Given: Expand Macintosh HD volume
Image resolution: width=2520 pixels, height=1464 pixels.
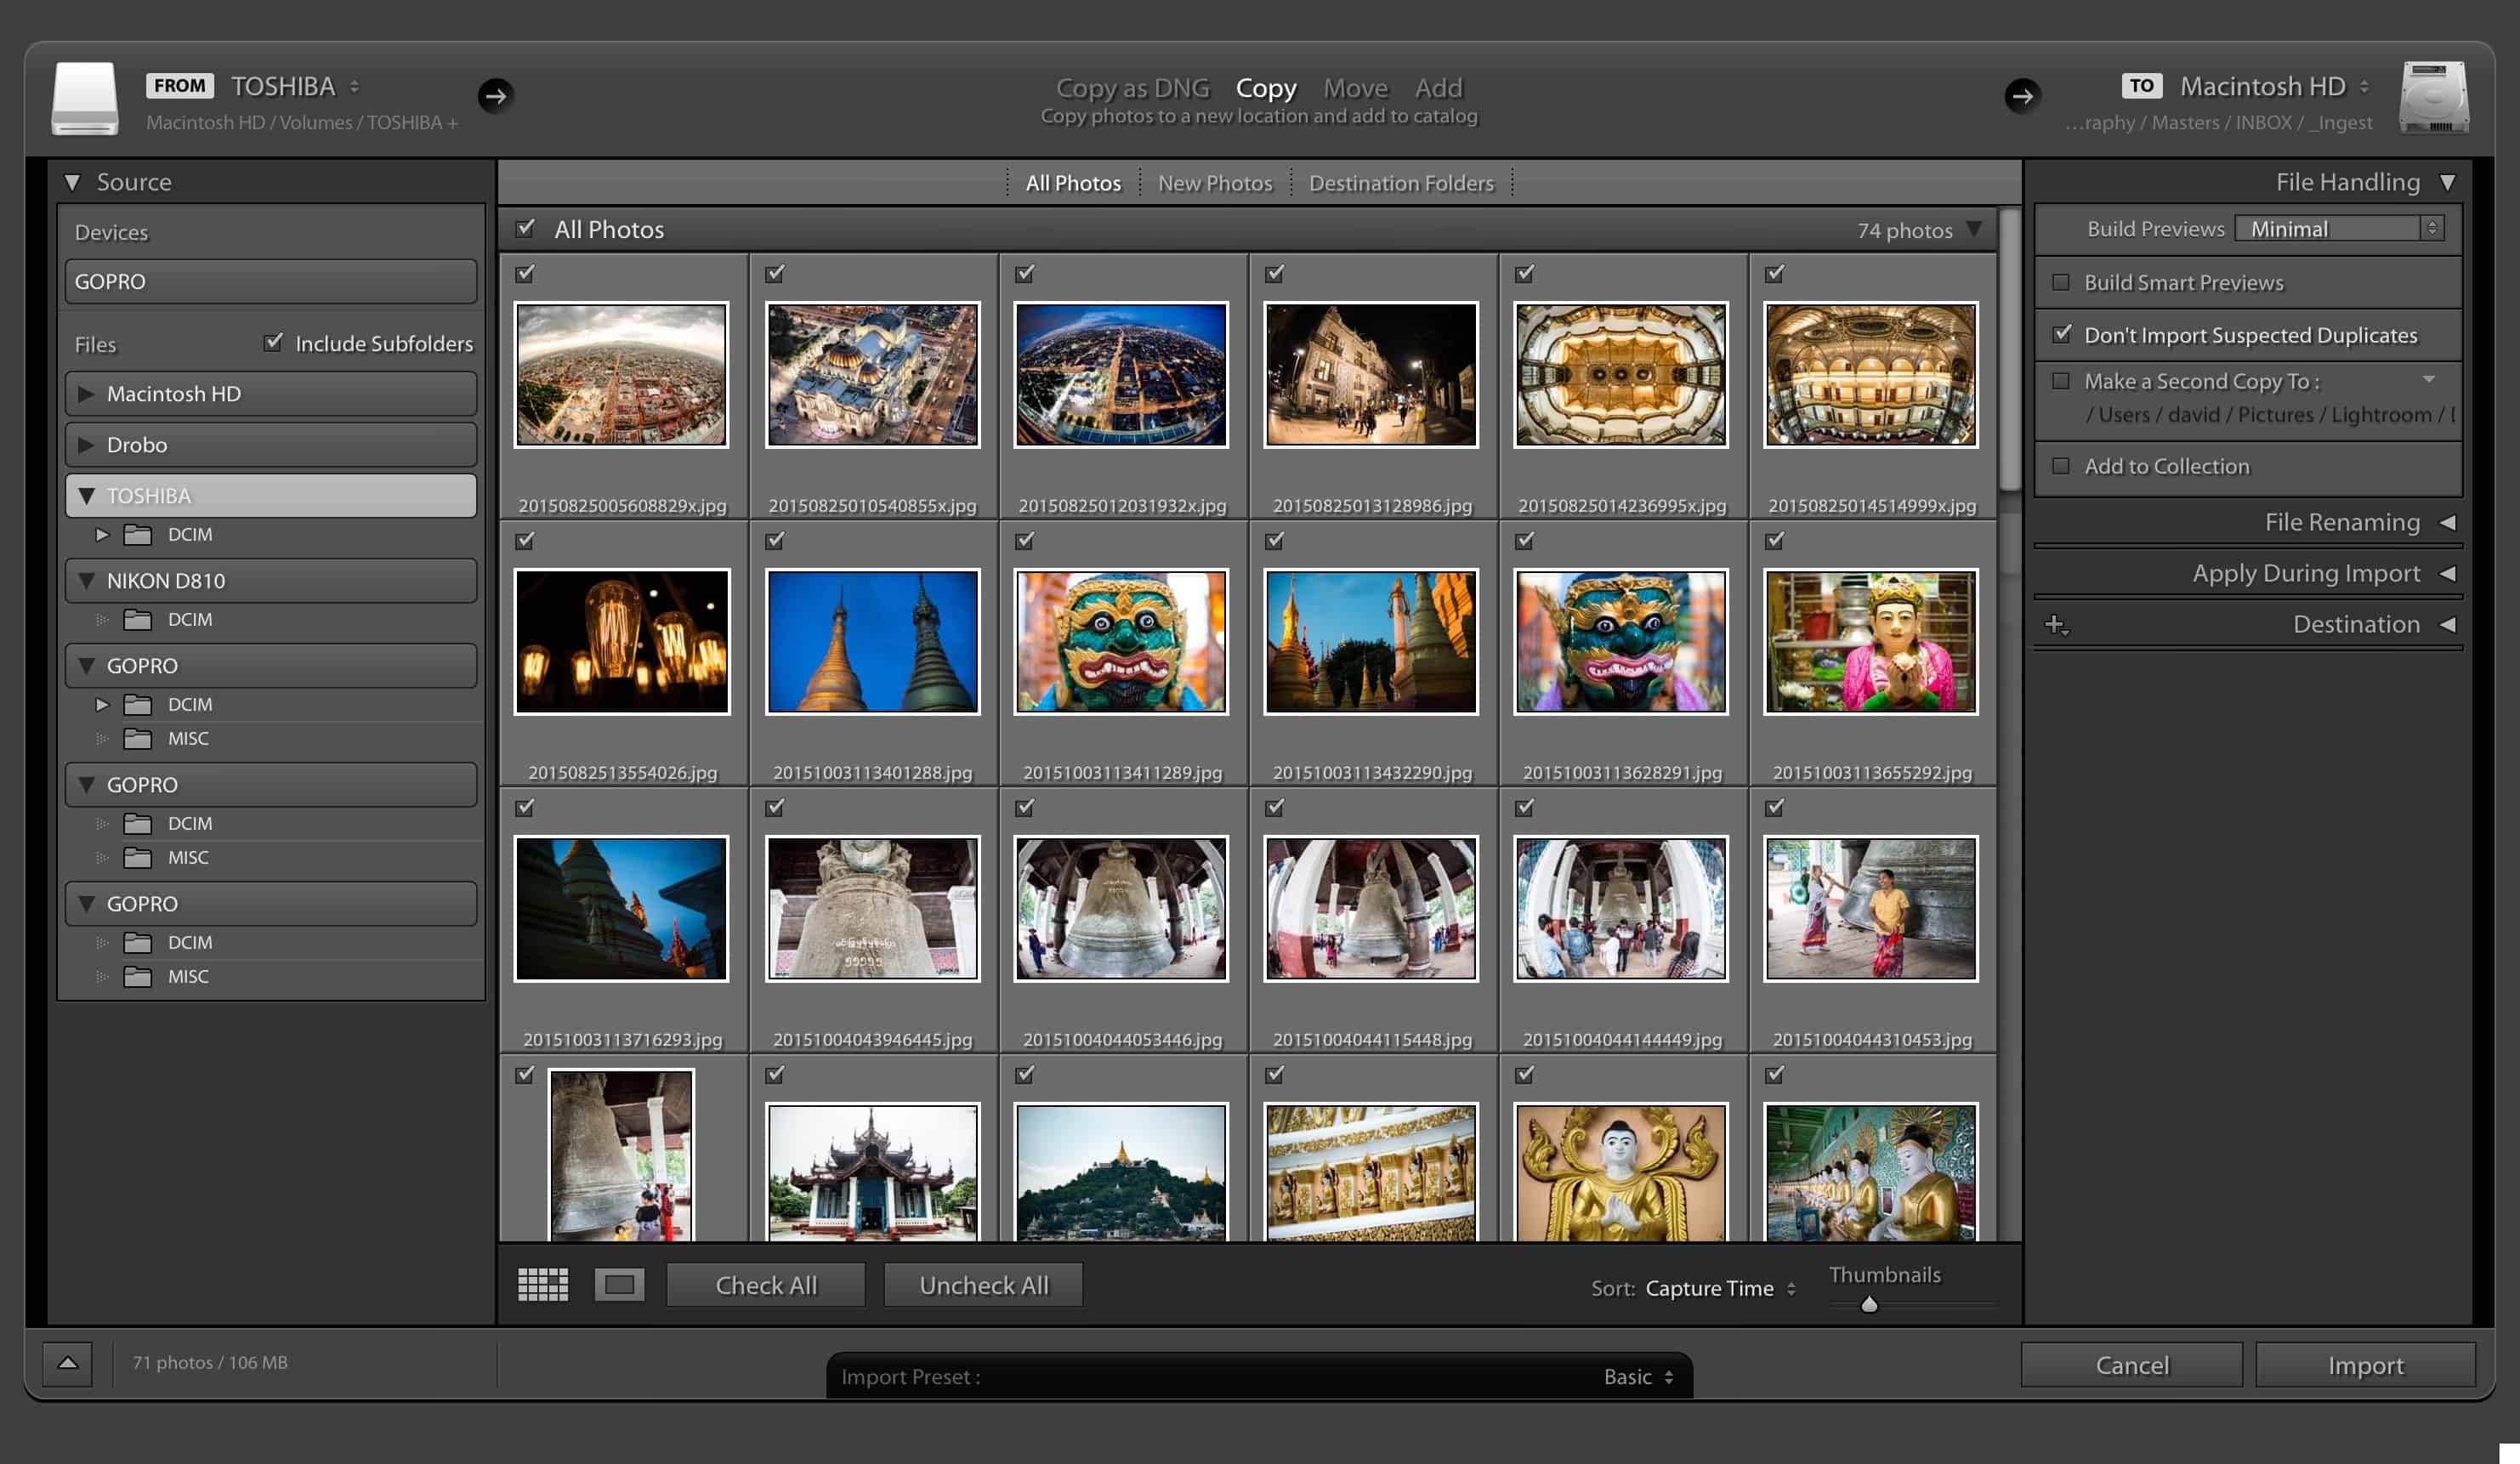Looking at the screenshot, I should tap(86, 394).
